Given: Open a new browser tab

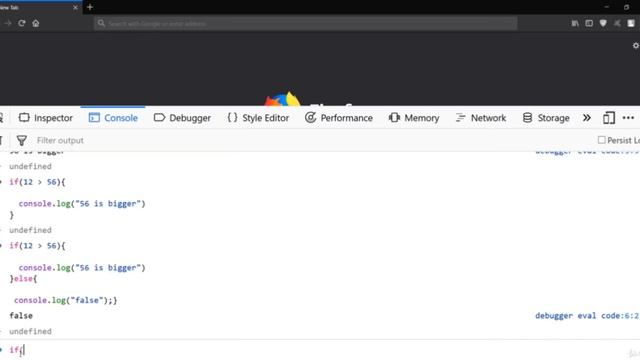Looking at the screenshot, I should (90, 7).
